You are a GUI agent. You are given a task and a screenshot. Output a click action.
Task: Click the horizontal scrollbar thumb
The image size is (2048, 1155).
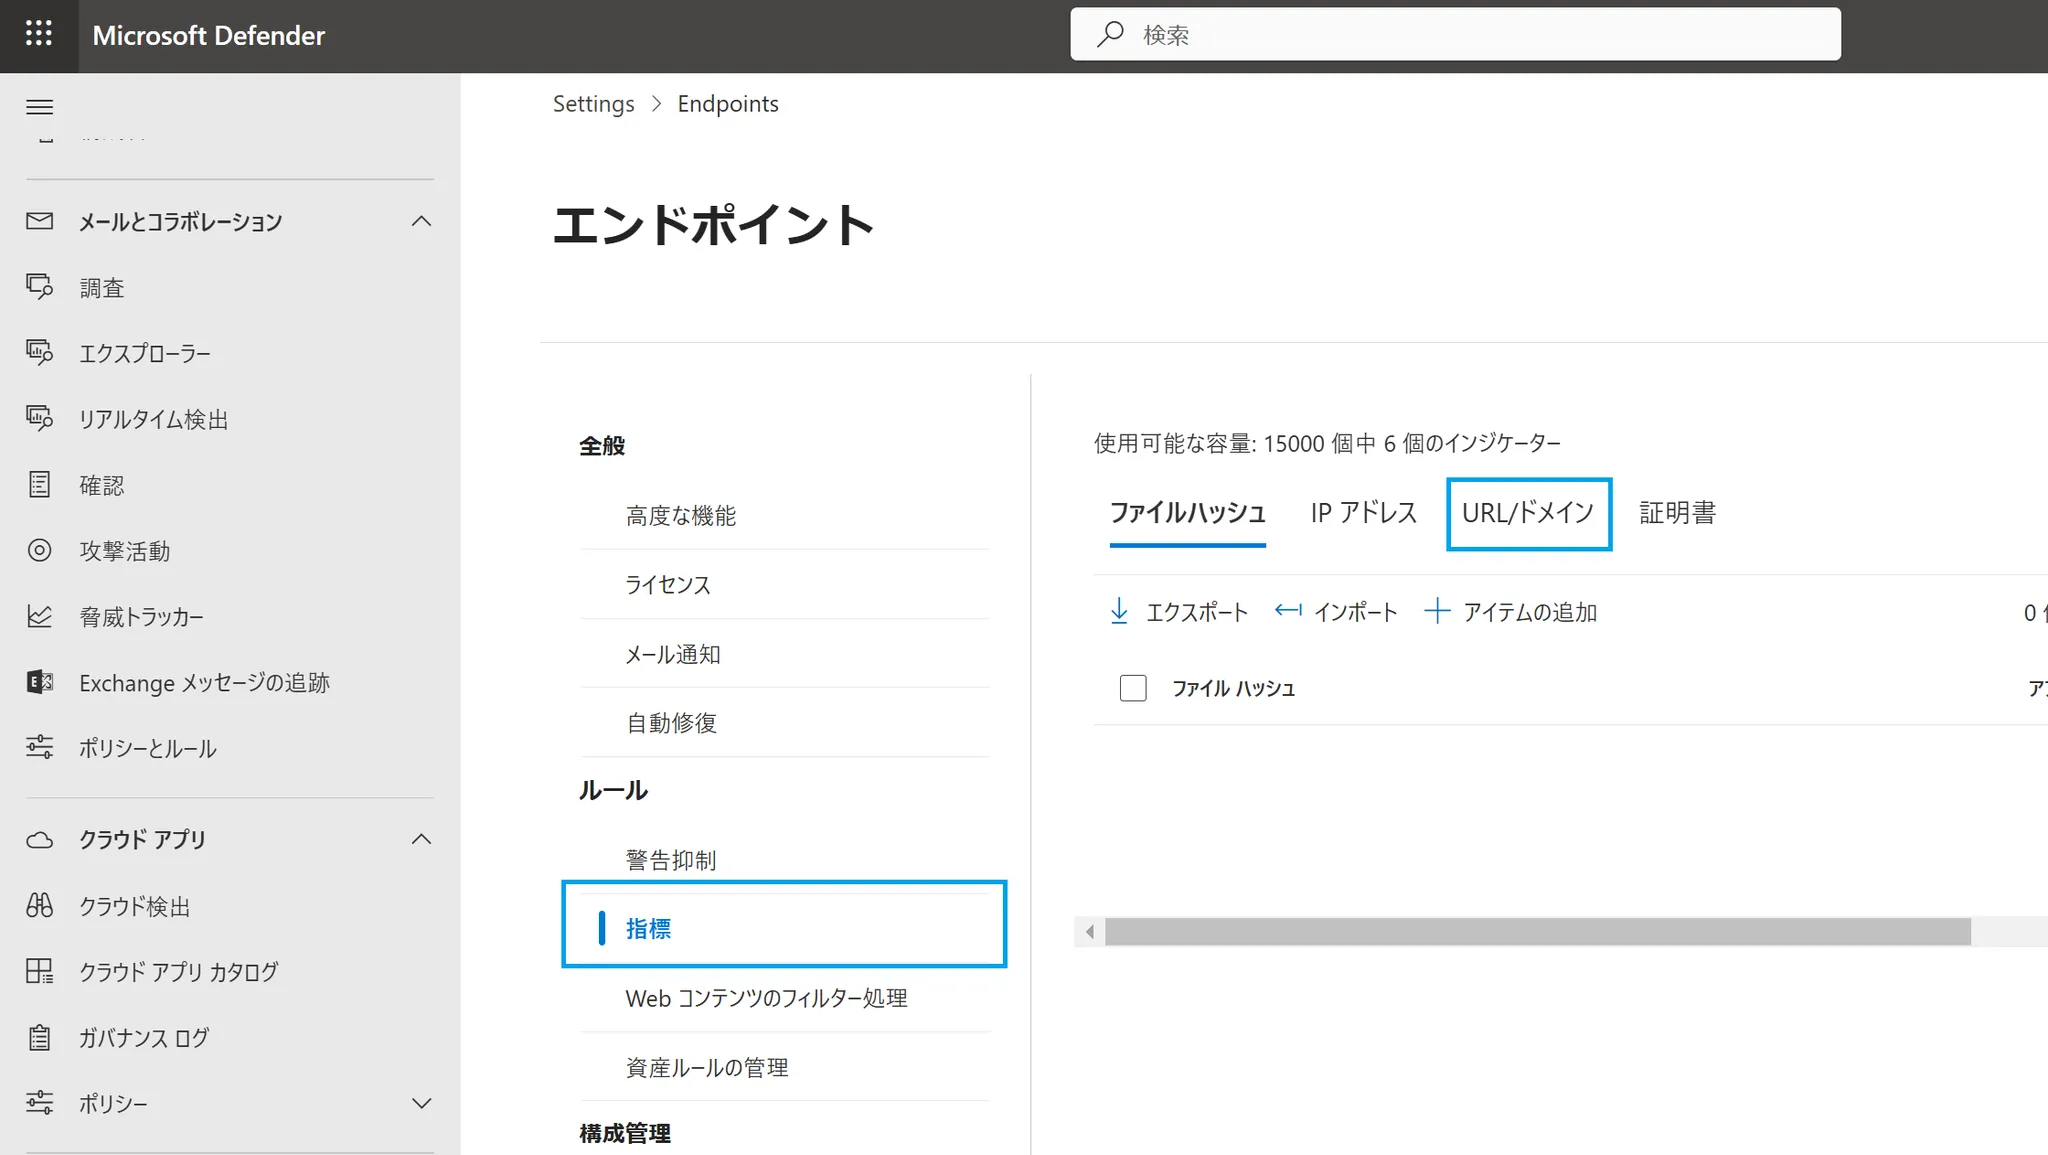tap(1537, 932)
